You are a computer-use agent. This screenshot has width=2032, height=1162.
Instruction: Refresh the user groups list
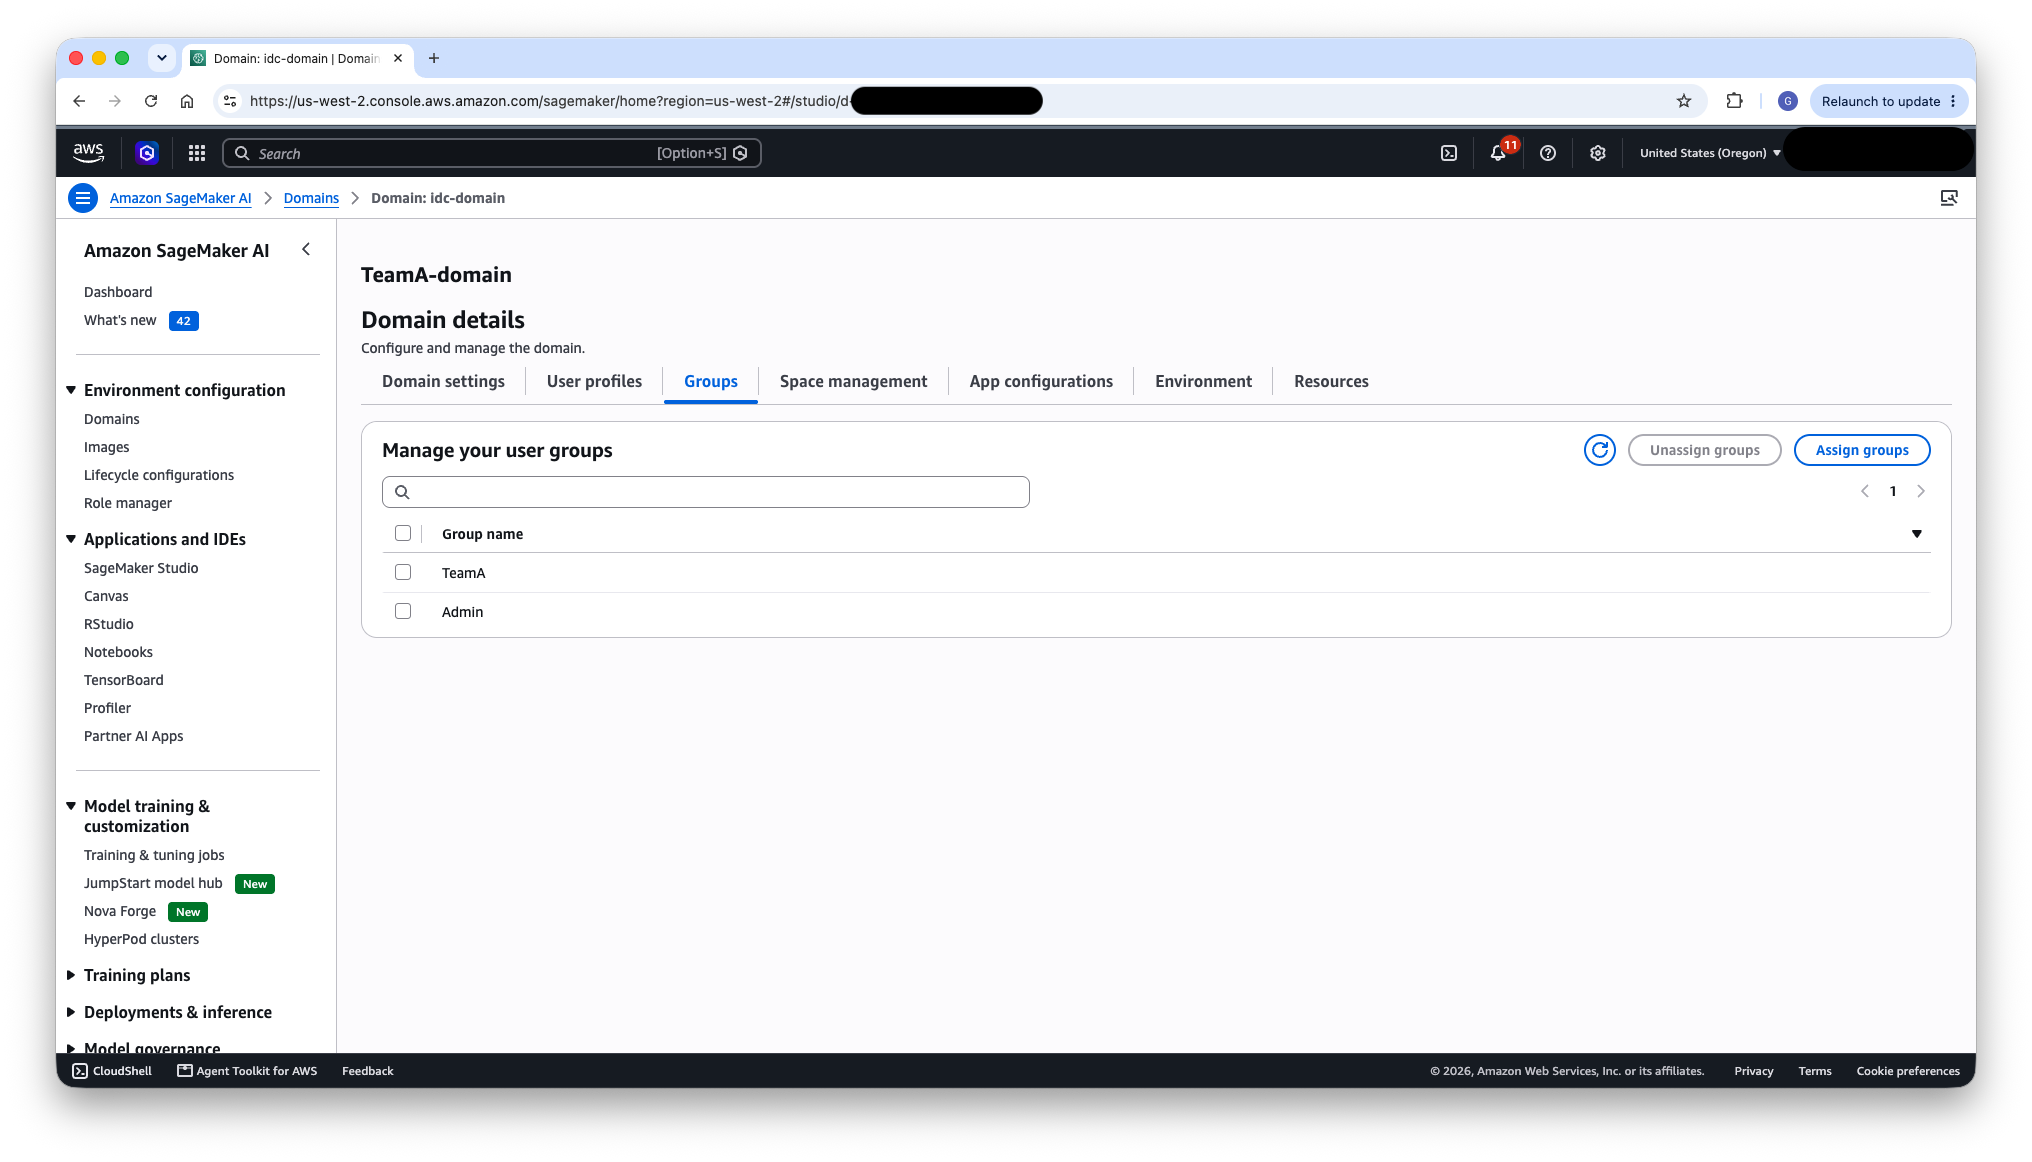click(1600, 450)
